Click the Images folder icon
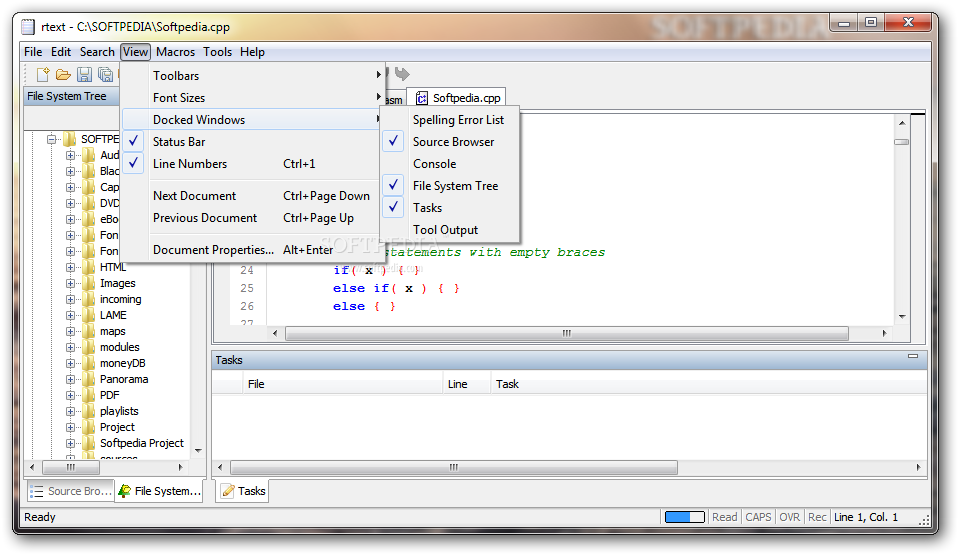This screenshot has width=959, height=555. (x=89, y=283)
